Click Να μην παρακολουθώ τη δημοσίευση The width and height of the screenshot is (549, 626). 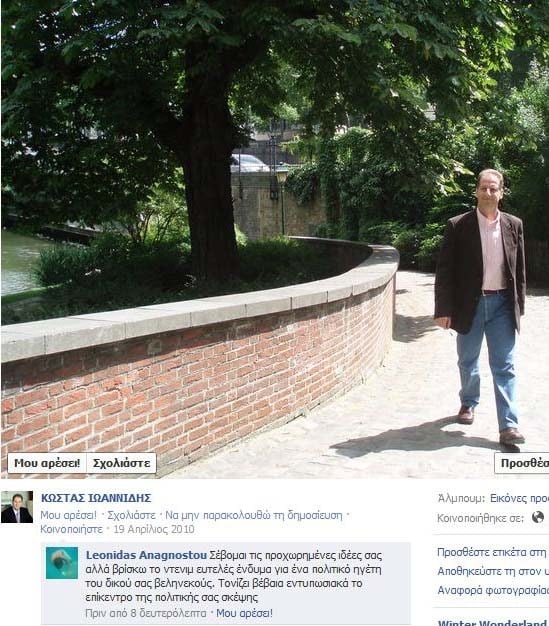(x=254, y=515)
